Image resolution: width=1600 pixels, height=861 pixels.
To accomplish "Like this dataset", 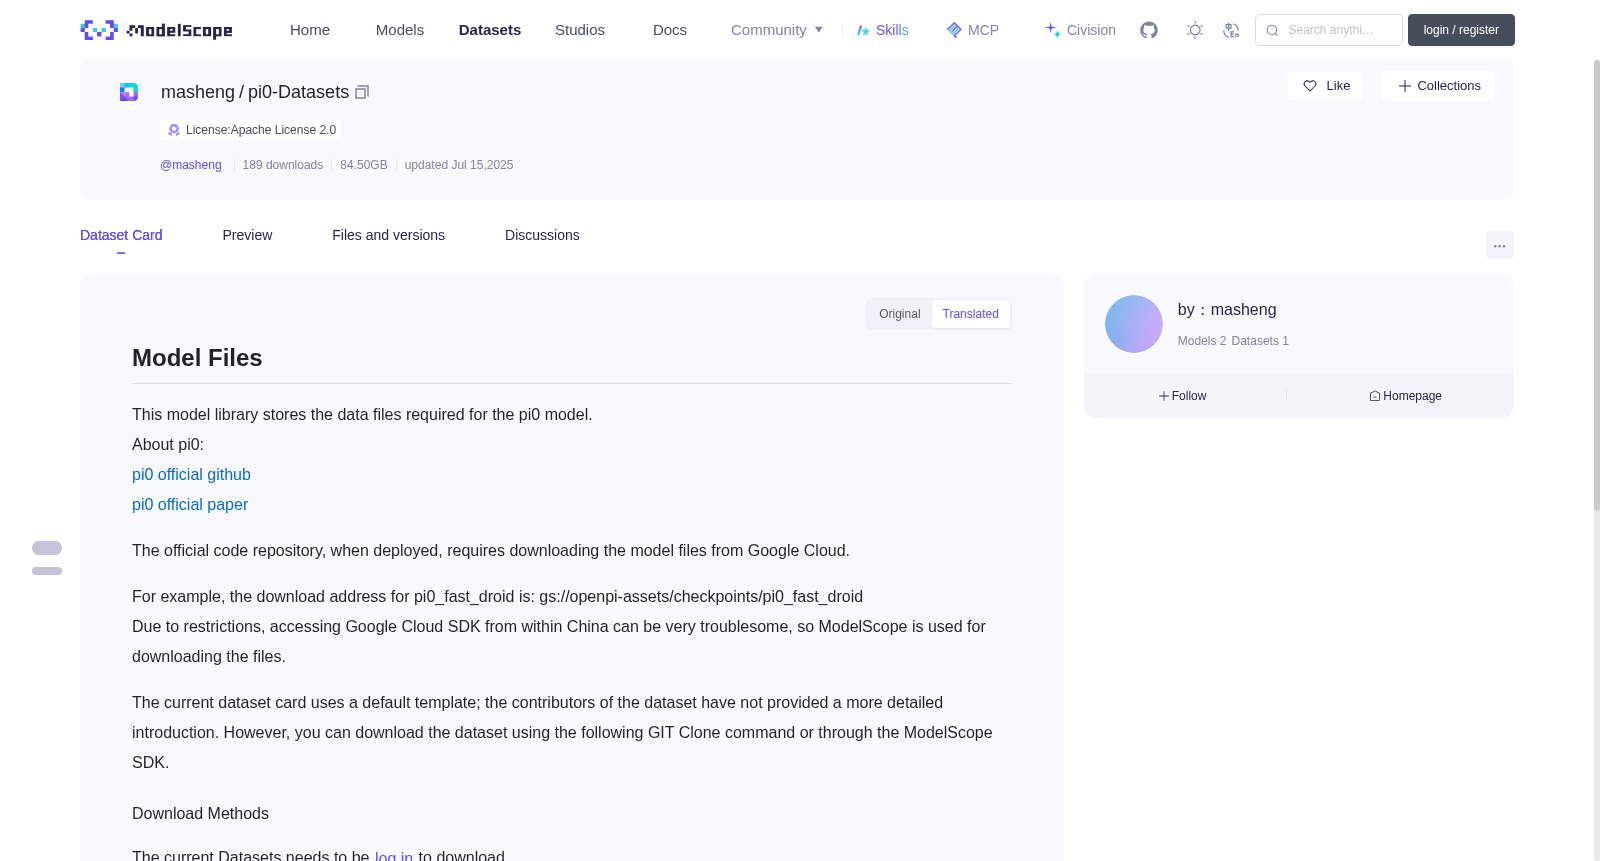I will [x=1325, y=86].
